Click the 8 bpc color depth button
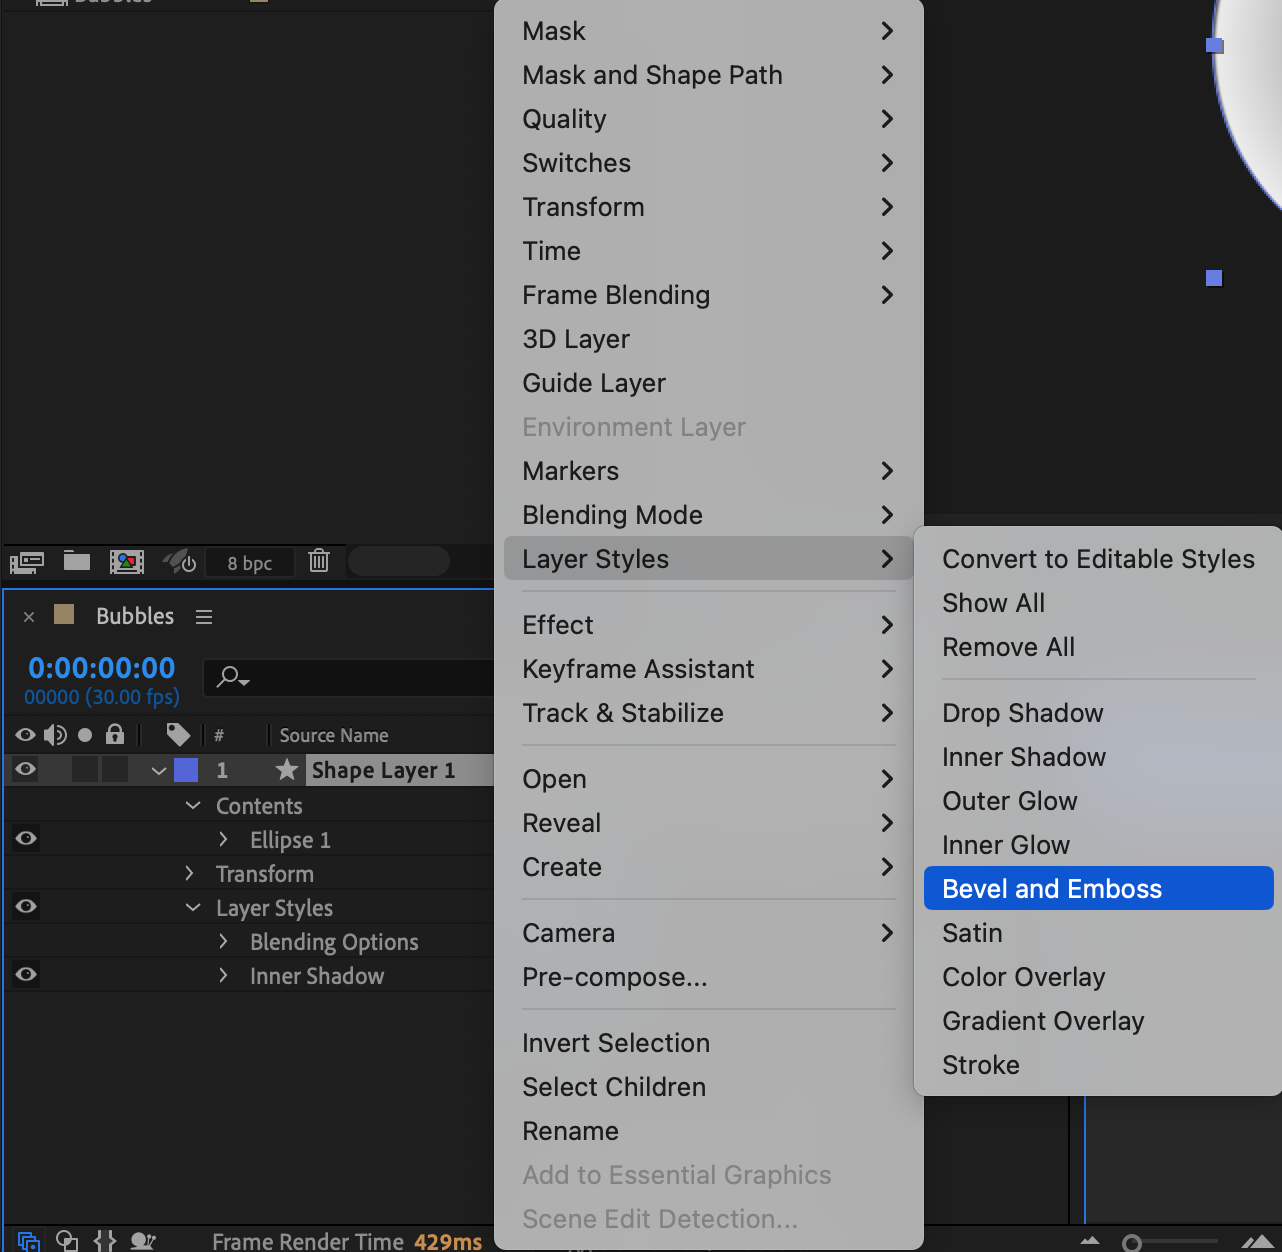 pyautogui.click(x=250, y=563)
